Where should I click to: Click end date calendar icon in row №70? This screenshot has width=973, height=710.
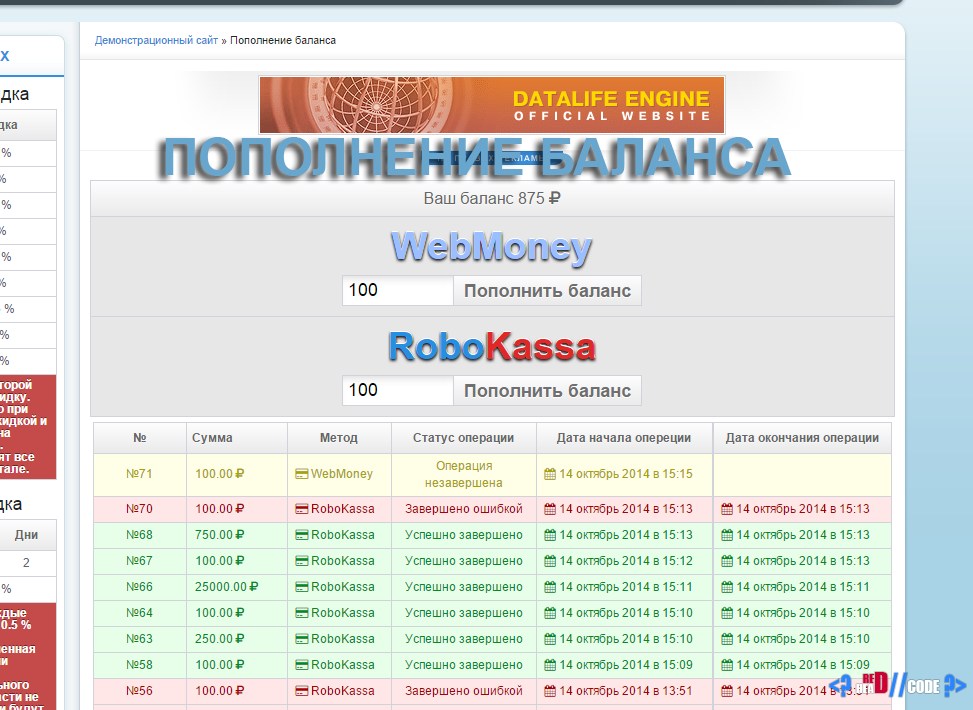click(727, 509)
